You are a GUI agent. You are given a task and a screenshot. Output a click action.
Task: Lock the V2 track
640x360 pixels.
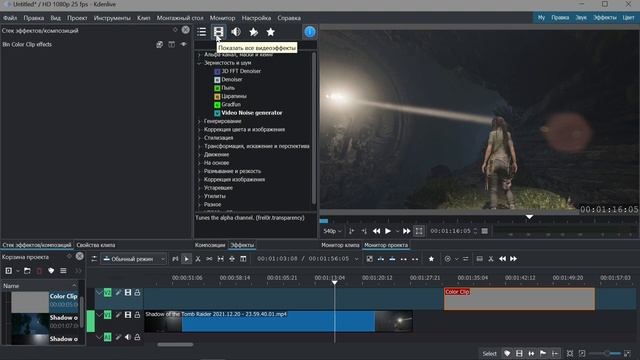point(138,293)
